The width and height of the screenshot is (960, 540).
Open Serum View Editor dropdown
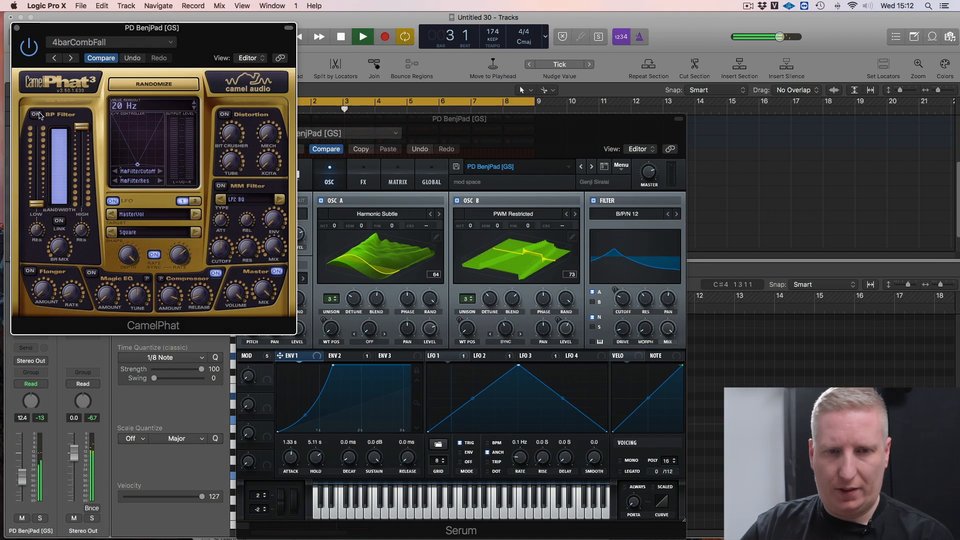pos(641,149)
